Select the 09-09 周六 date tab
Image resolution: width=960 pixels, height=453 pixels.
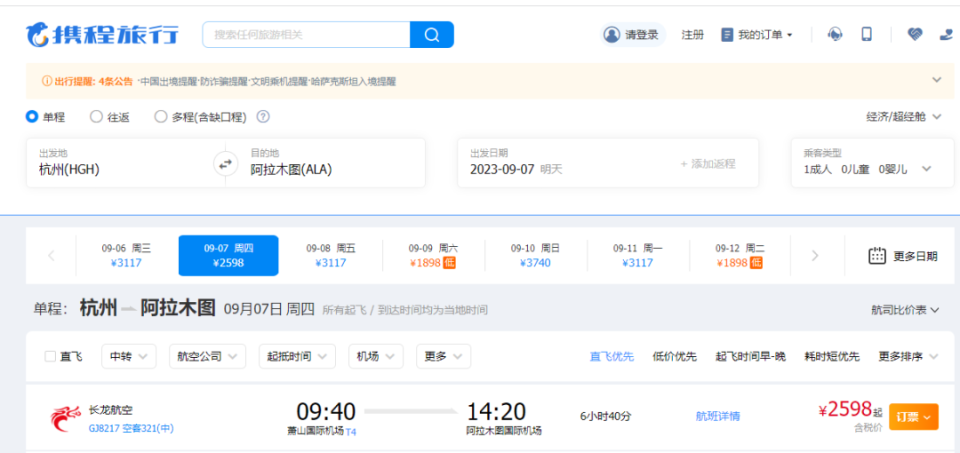coord(433,256)
